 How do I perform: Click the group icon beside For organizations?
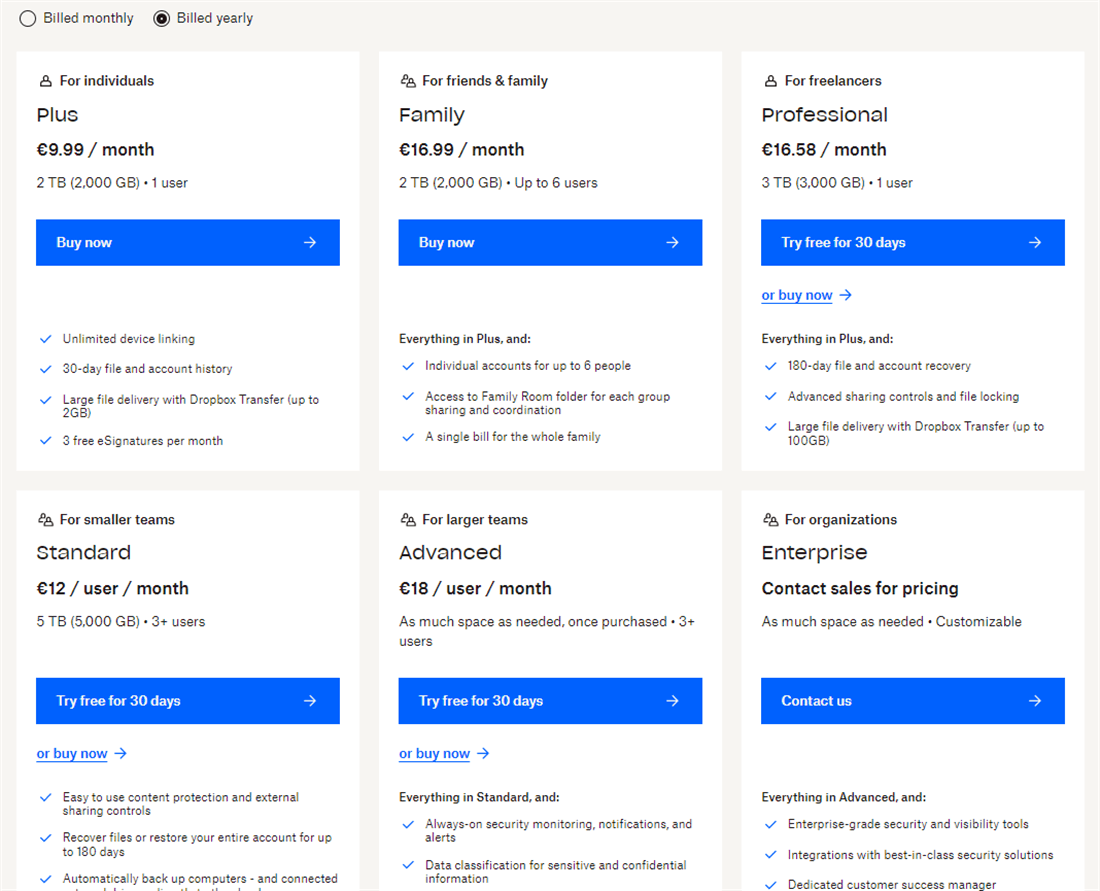[x=770, y=520]
